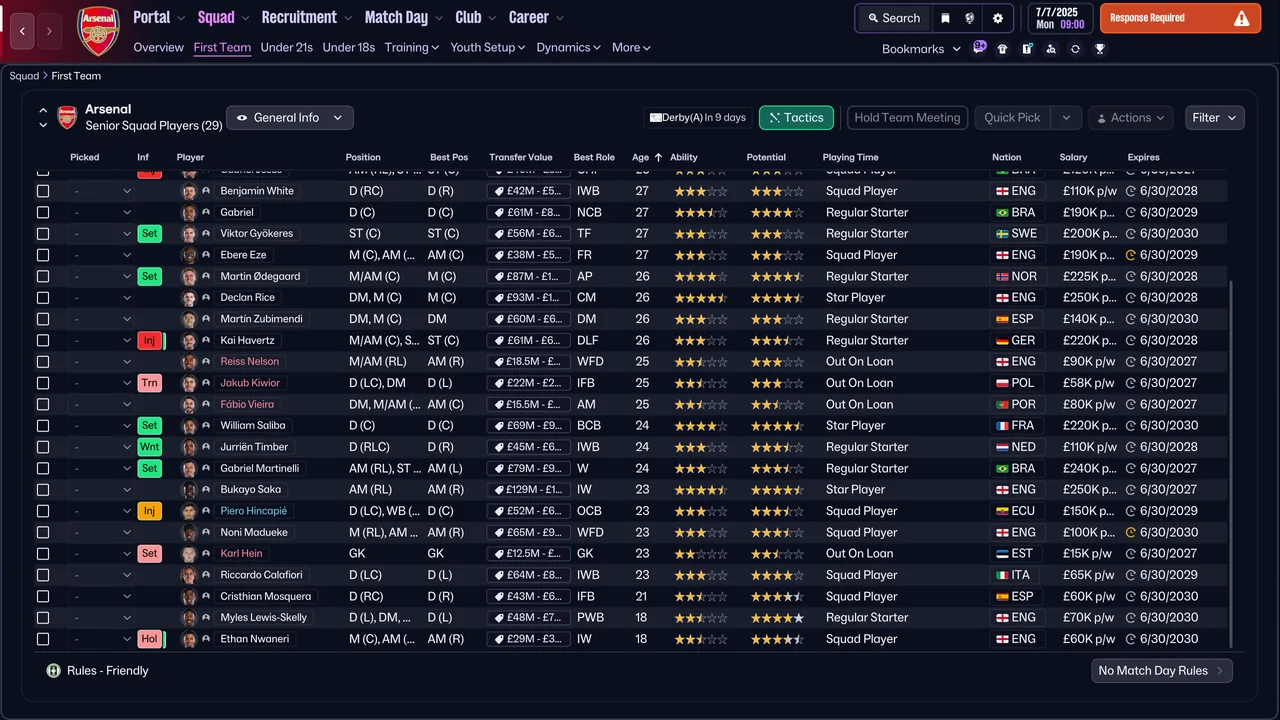Click contract clock icon for Ebere Eze expiry
The width and height of the screenshot is (1280, 720).
(1131, 255)
